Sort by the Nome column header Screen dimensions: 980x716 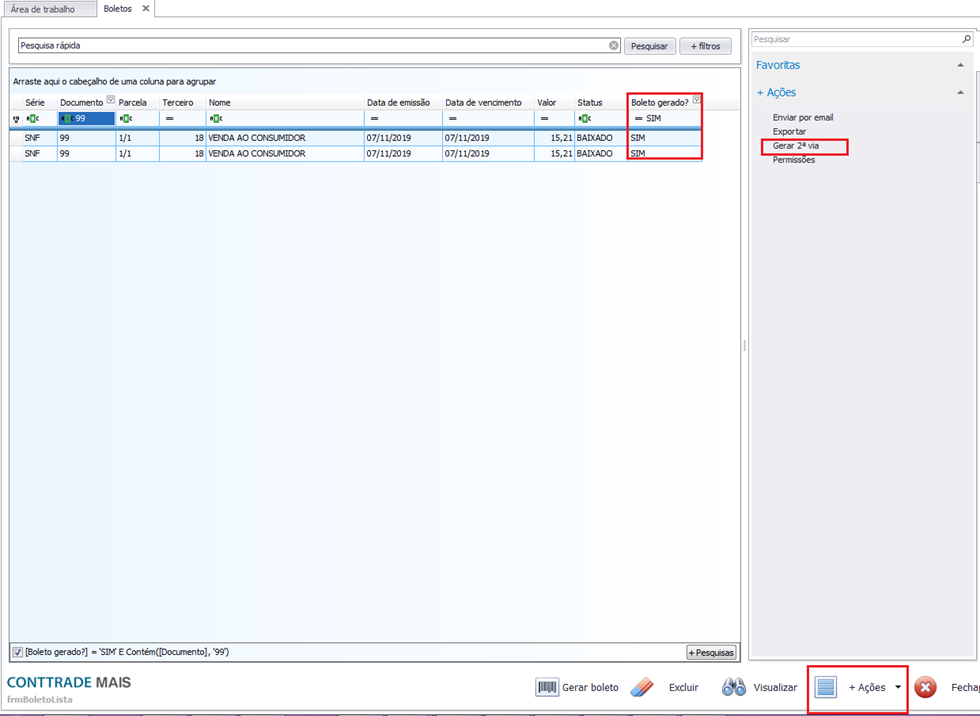coord(285,102)
